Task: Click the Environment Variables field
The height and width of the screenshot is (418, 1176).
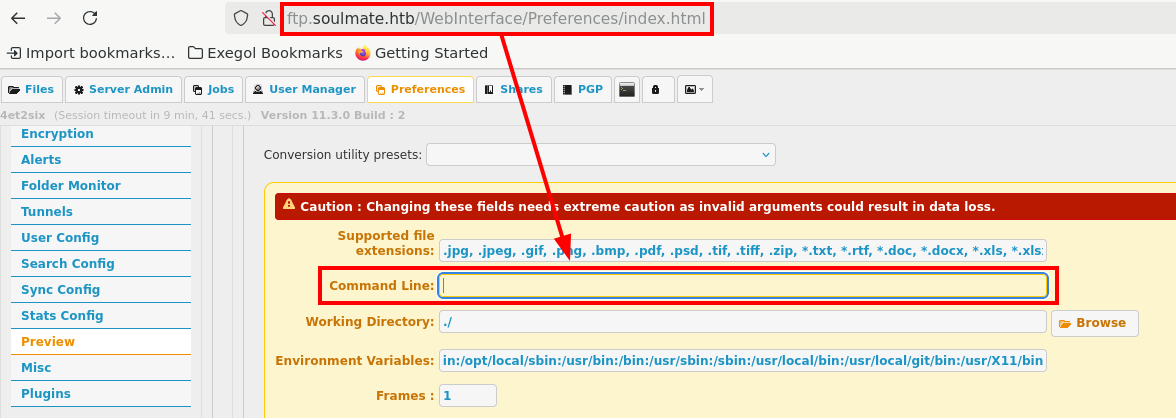Action: click(x=742, y=360)
